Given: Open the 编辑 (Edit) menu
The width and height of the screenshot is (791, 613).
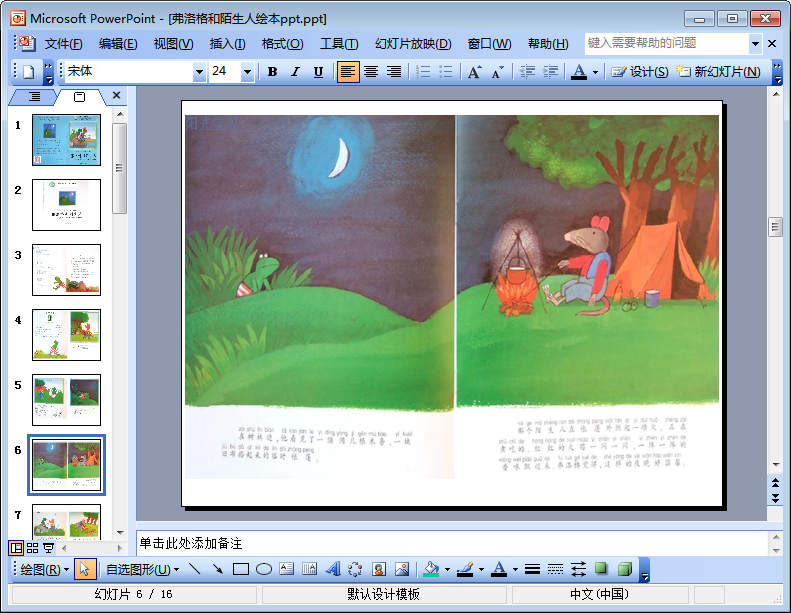Looking at the screenshot, I should pyautogui.click(x=118, y=44).
